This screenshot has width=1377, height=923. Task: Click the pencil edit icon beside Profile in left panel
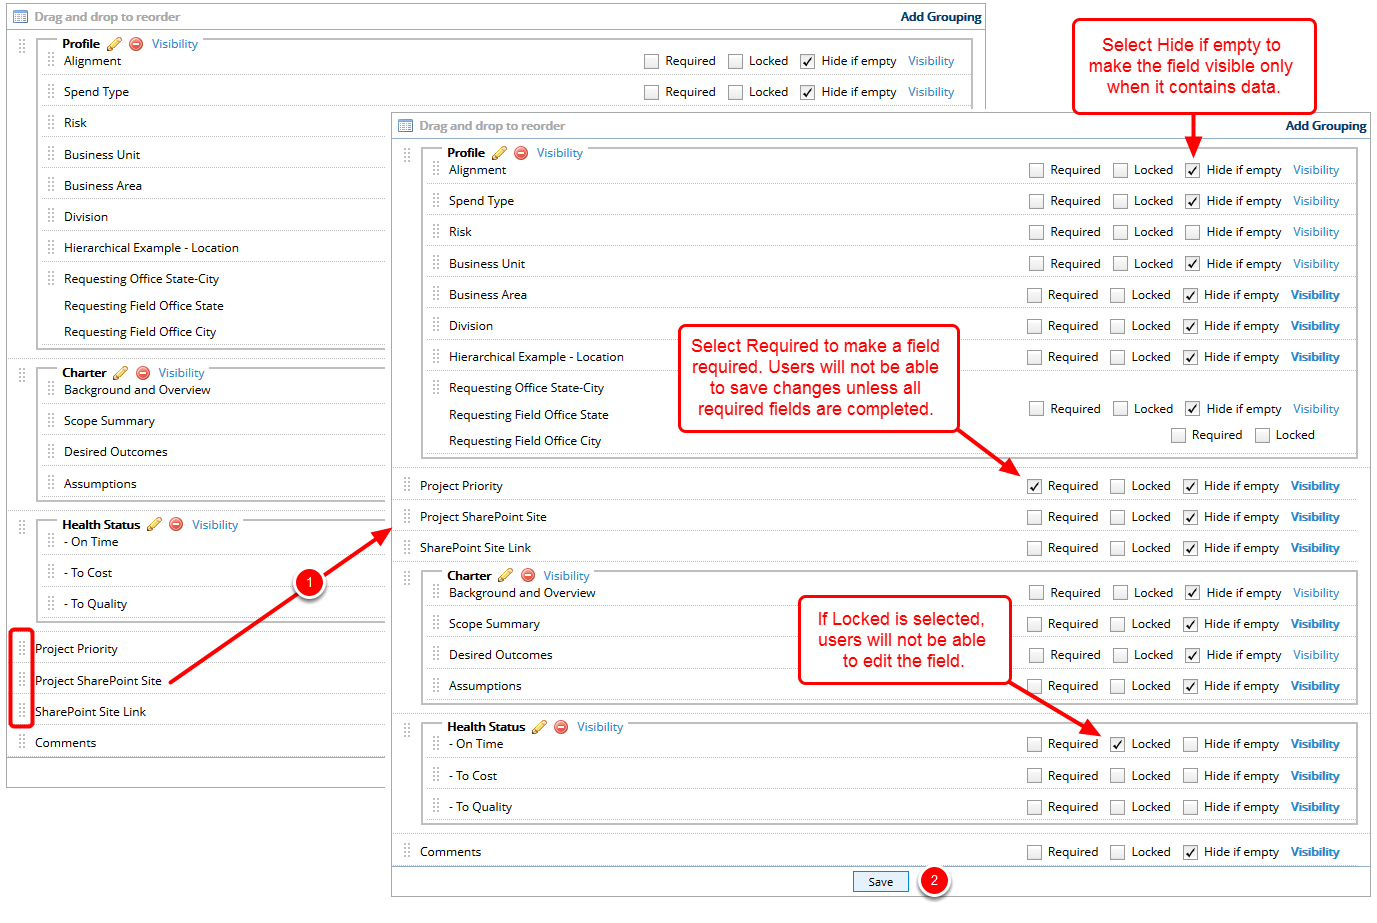tap(114, 44)
